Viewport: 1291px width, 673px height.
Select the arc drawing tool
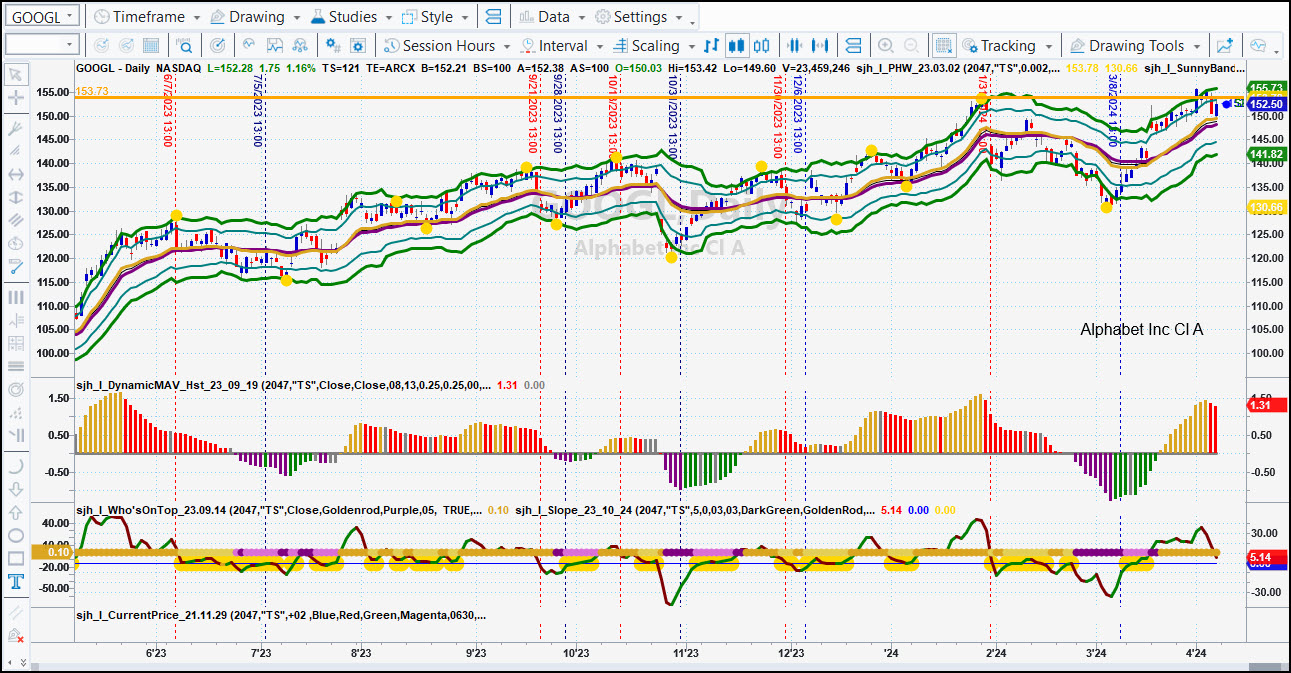tap(15, 465)
